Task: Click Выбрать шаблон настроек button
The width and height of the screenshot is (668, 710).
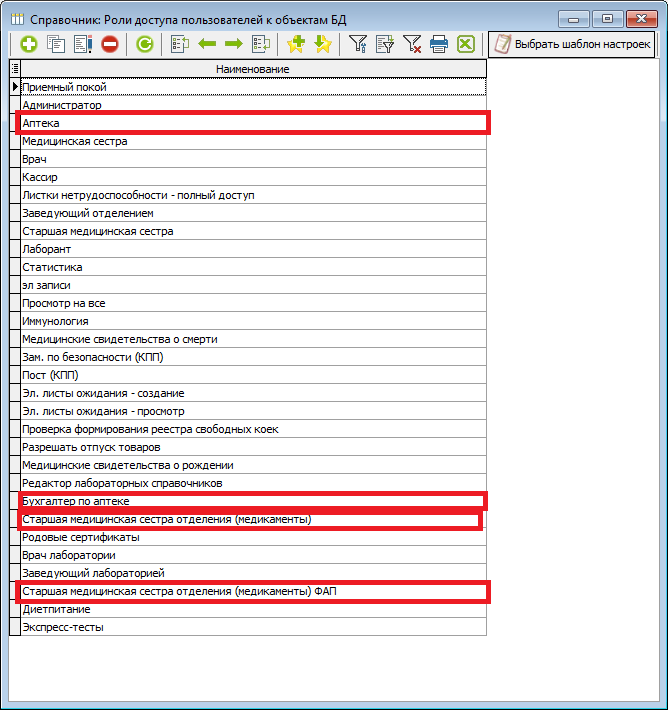Action: (x=571, y=44)
